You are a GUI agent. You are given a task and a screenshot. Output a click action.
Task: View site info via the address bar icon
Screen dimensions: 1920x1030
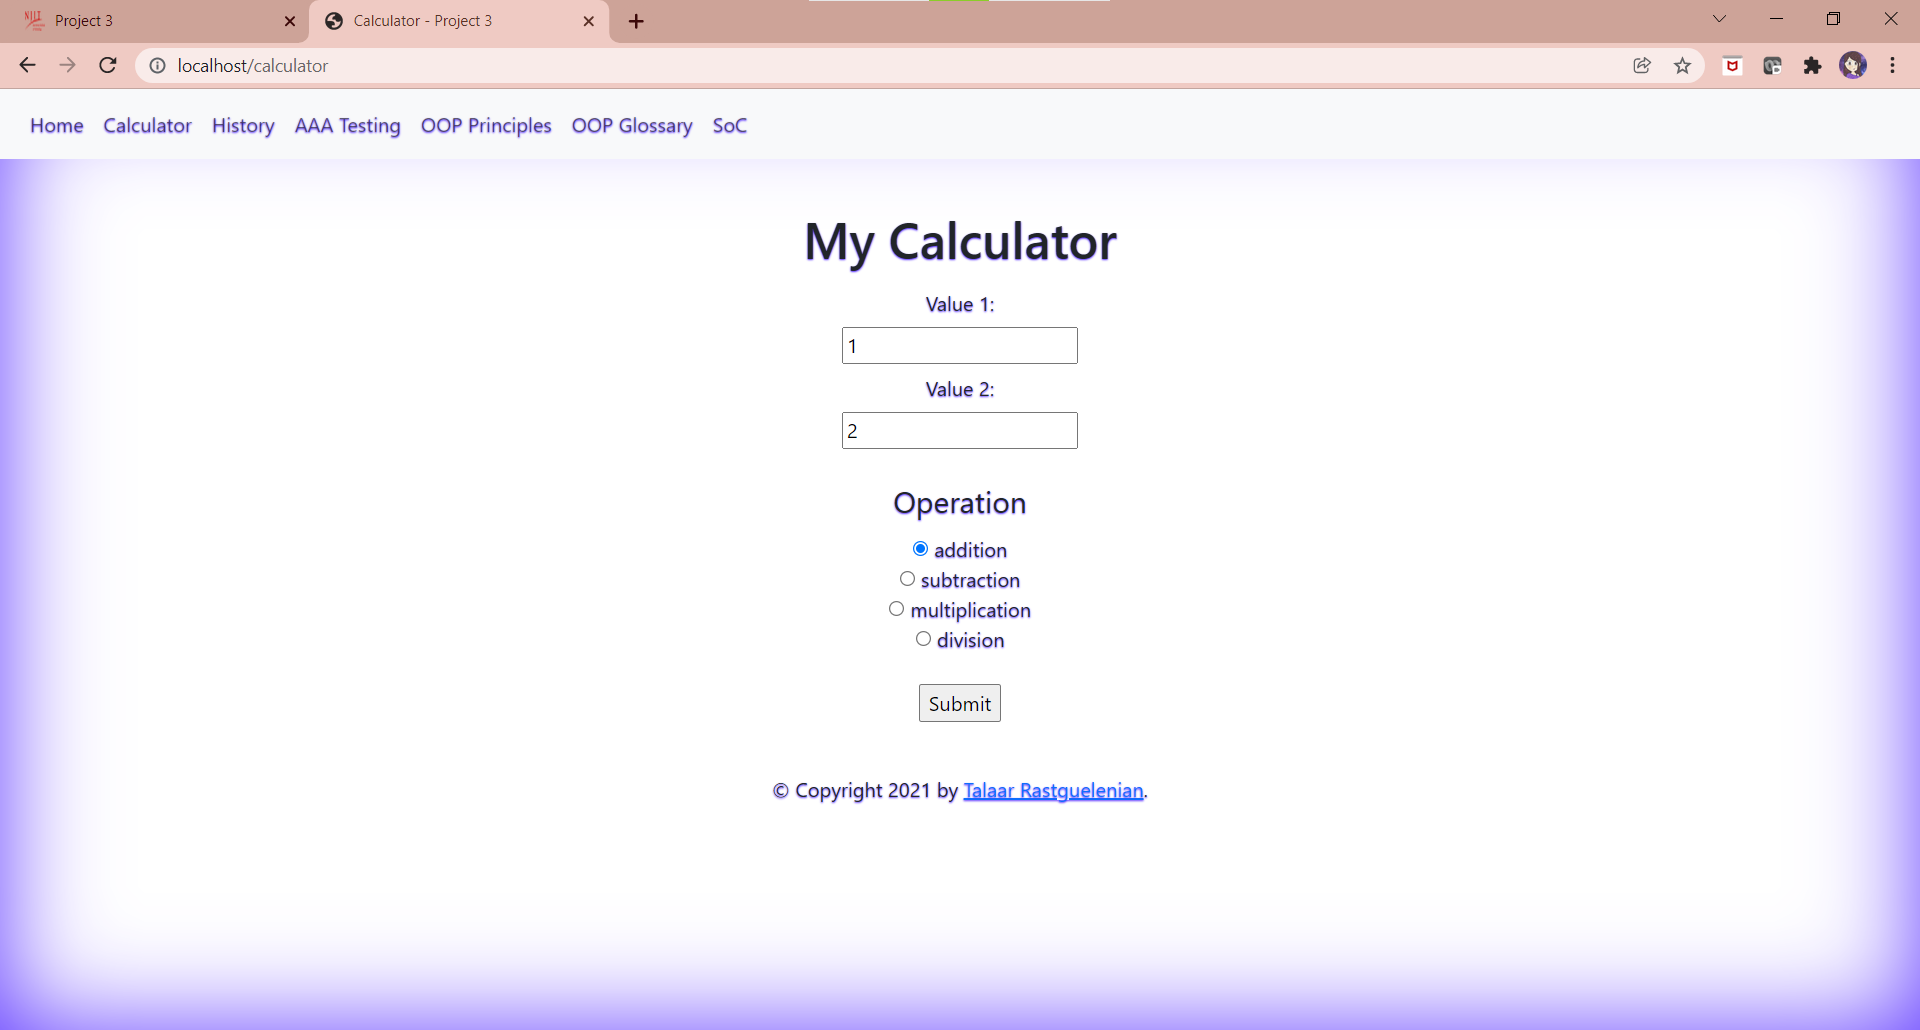(x=157, y=66)
